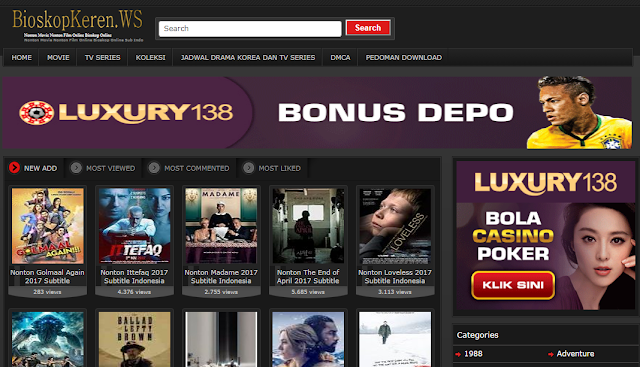Open the 1988 category link
Screen dimensions: 640x367
[473, 354]
